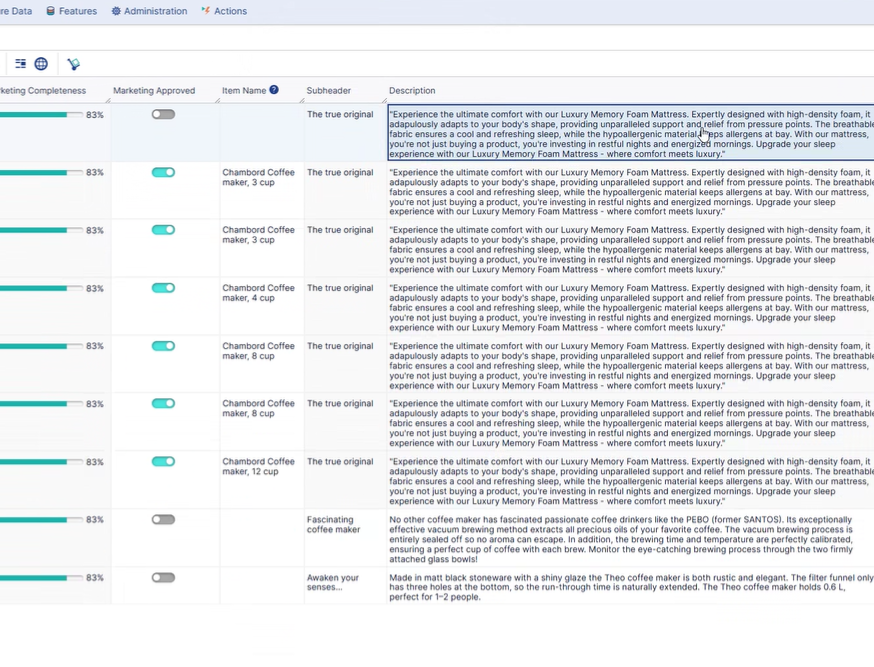Click the column configuration list icon

[x=20, y=64]
